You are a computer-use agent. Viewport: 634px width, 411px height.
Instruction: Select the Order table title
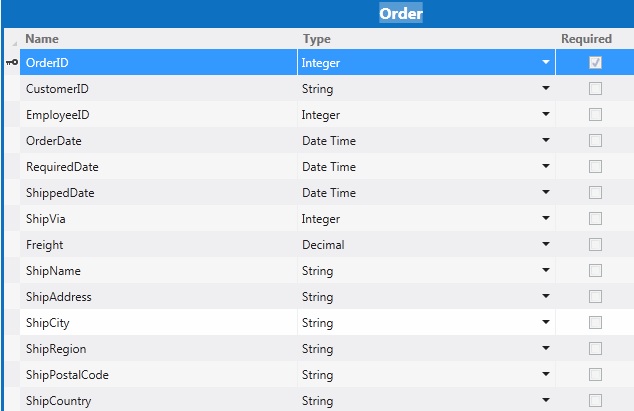tap(400, 14)
